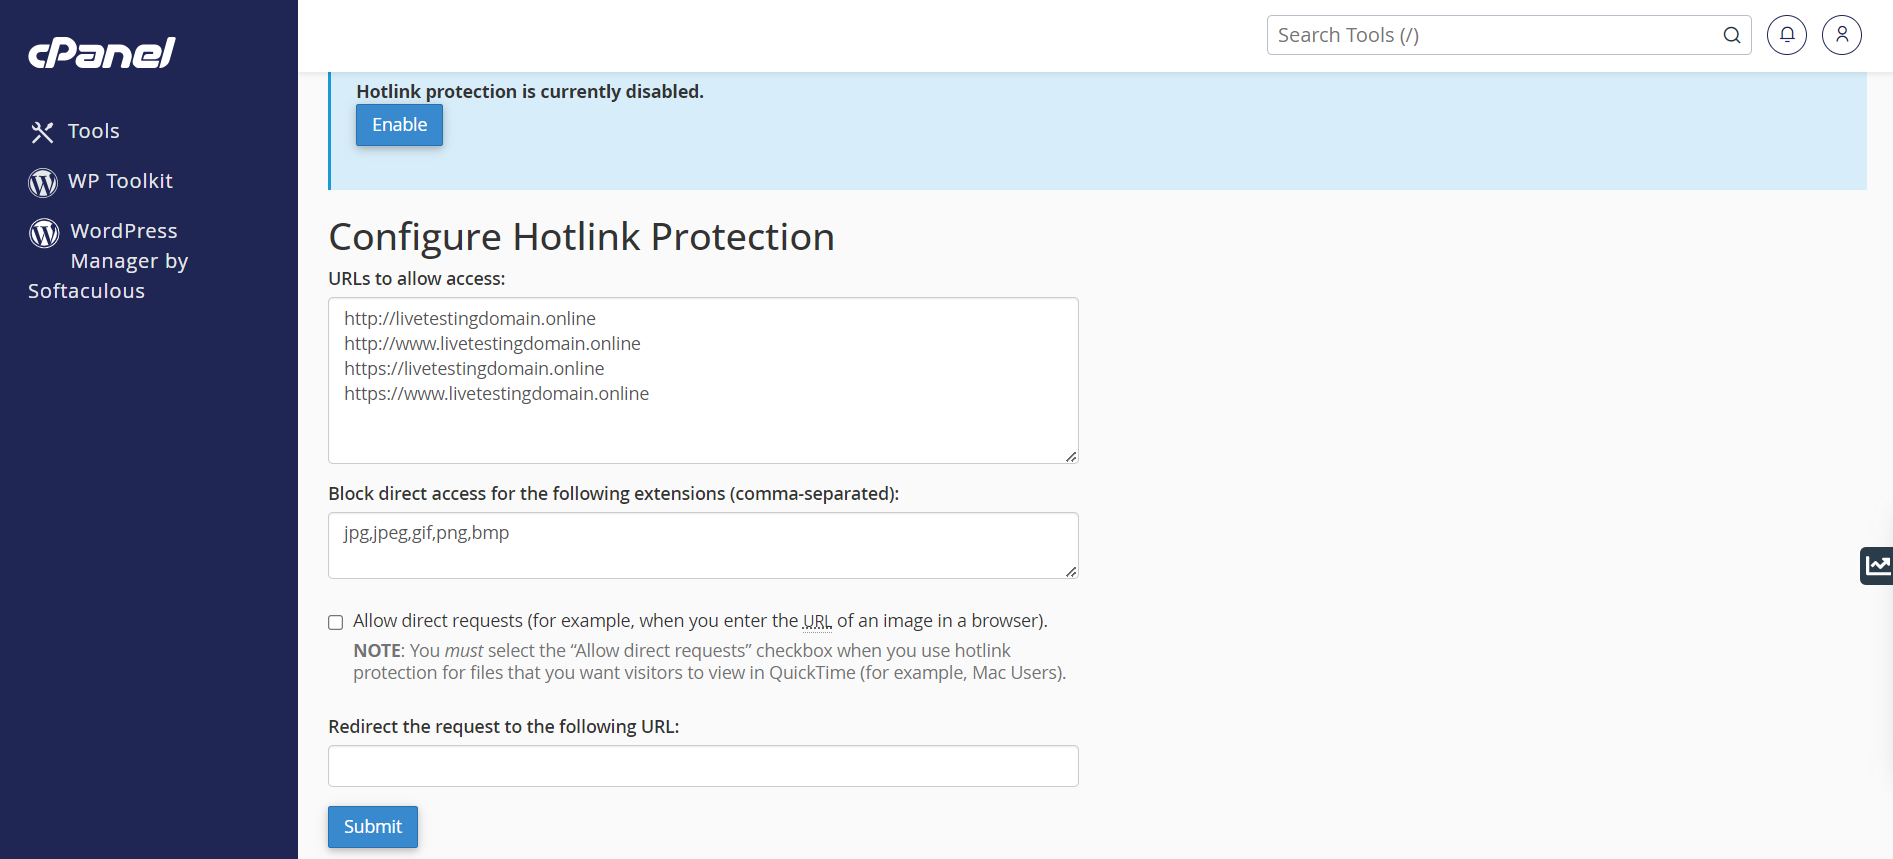Enable hotlink protection
The width and height of the screenshot is (1893, 859).
(399, 125)
